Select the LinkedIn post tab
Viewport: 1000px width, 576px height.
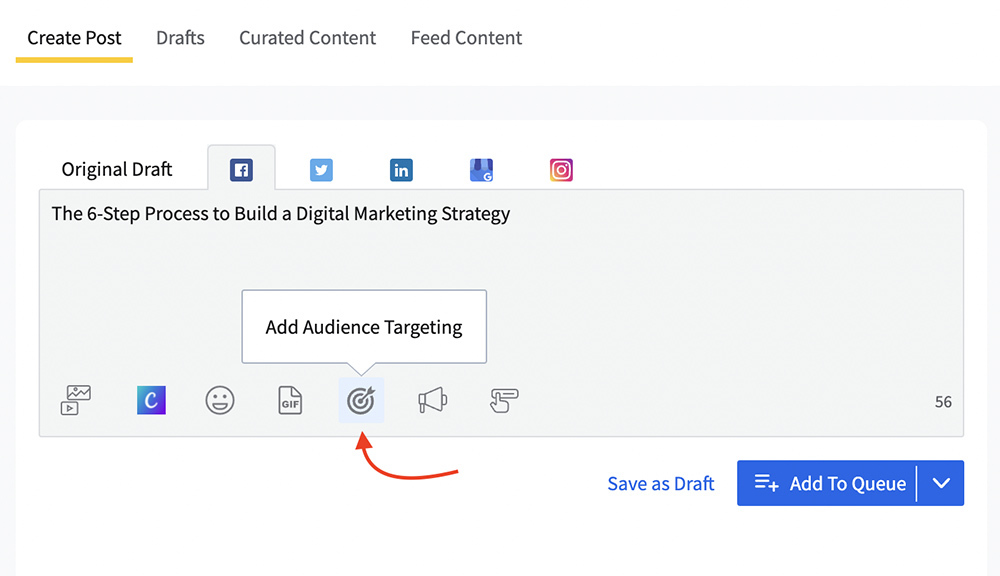[401, 170]
